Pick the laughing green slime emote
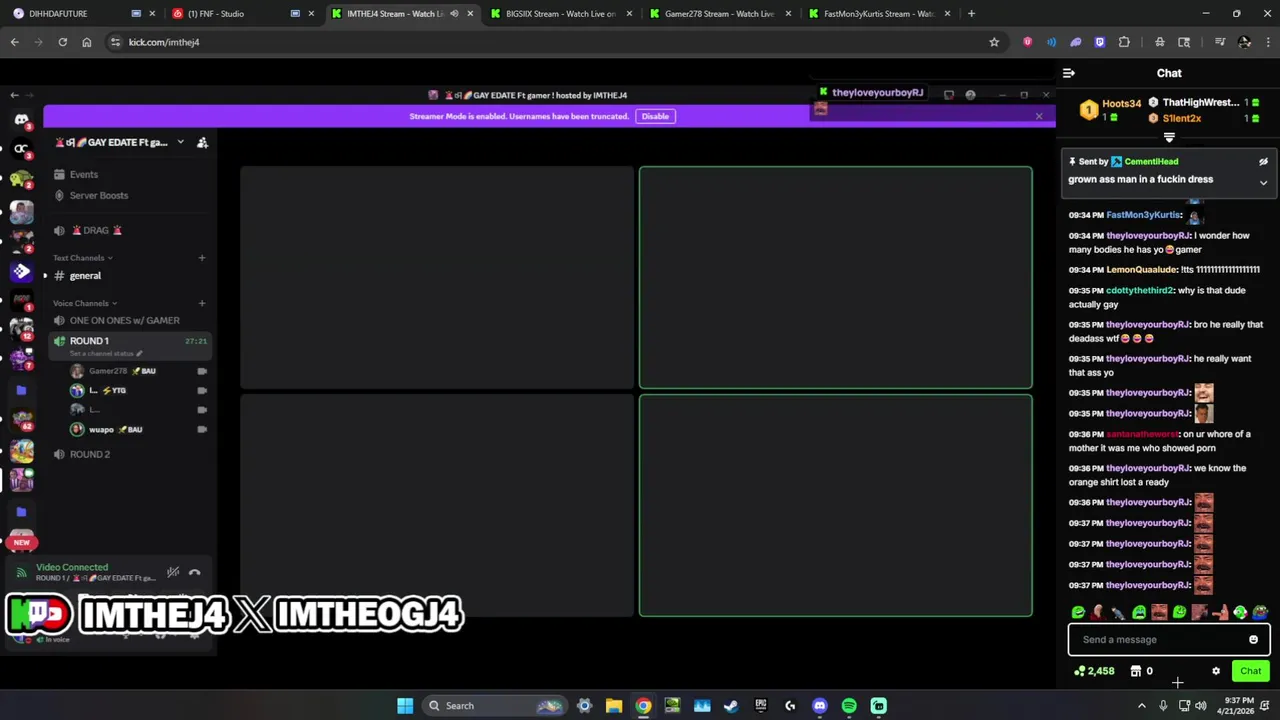Viewport: 1280px width, 720px height. [1078, 612]
